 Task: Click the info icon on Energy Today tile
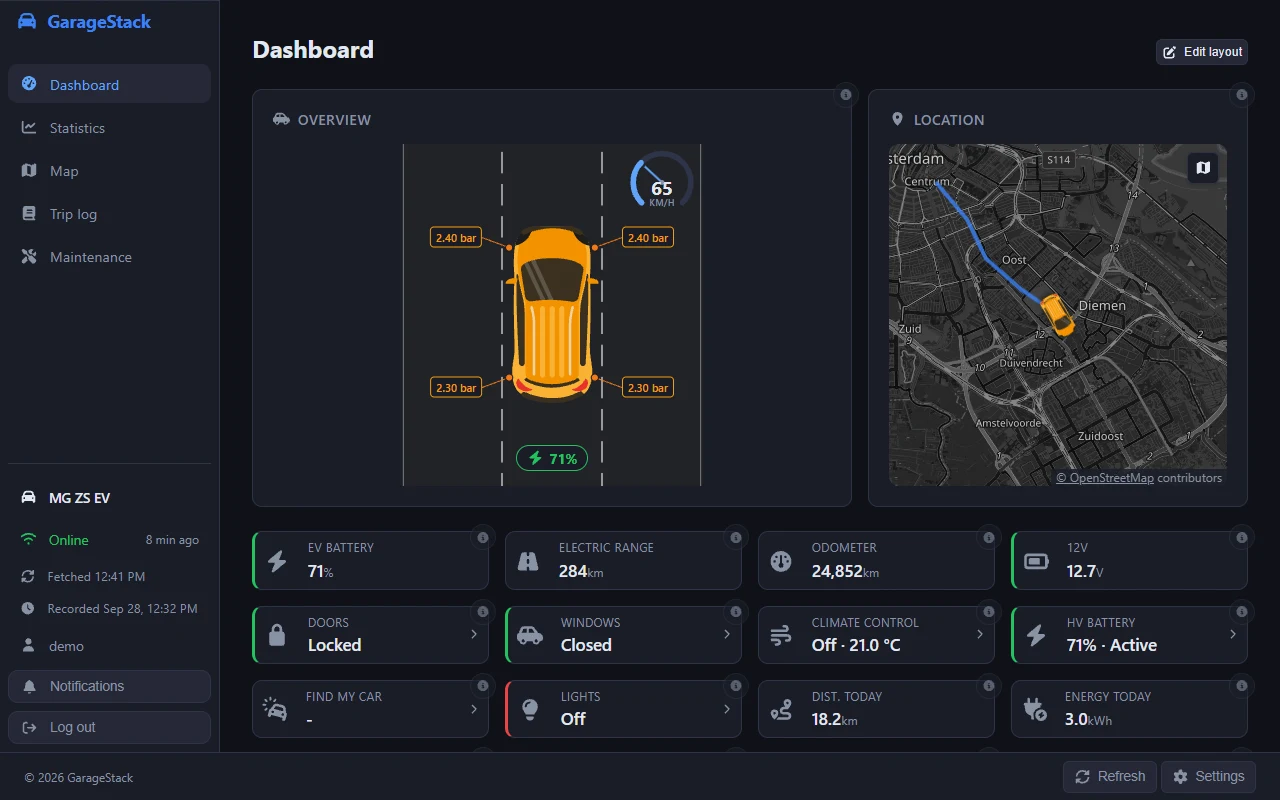tap(1242, 686)
